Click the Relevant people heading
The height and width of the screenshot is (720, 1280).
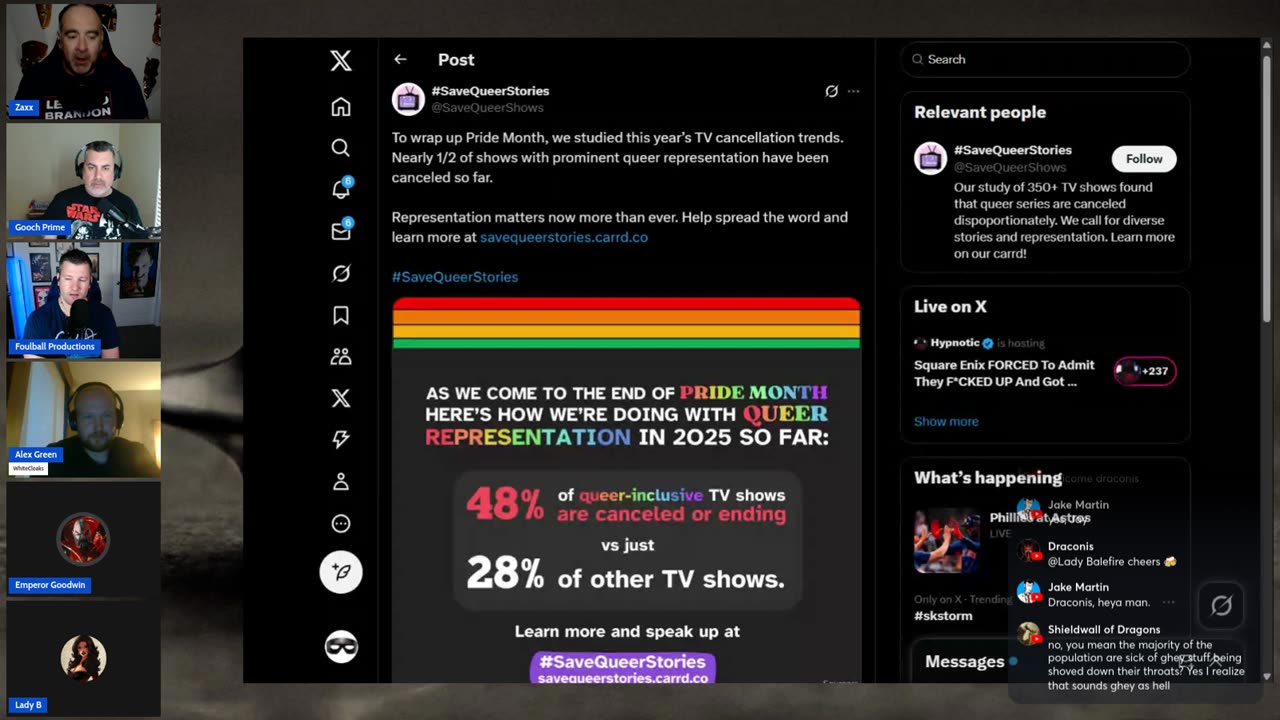pyautogui.click(x=980, y=112)
